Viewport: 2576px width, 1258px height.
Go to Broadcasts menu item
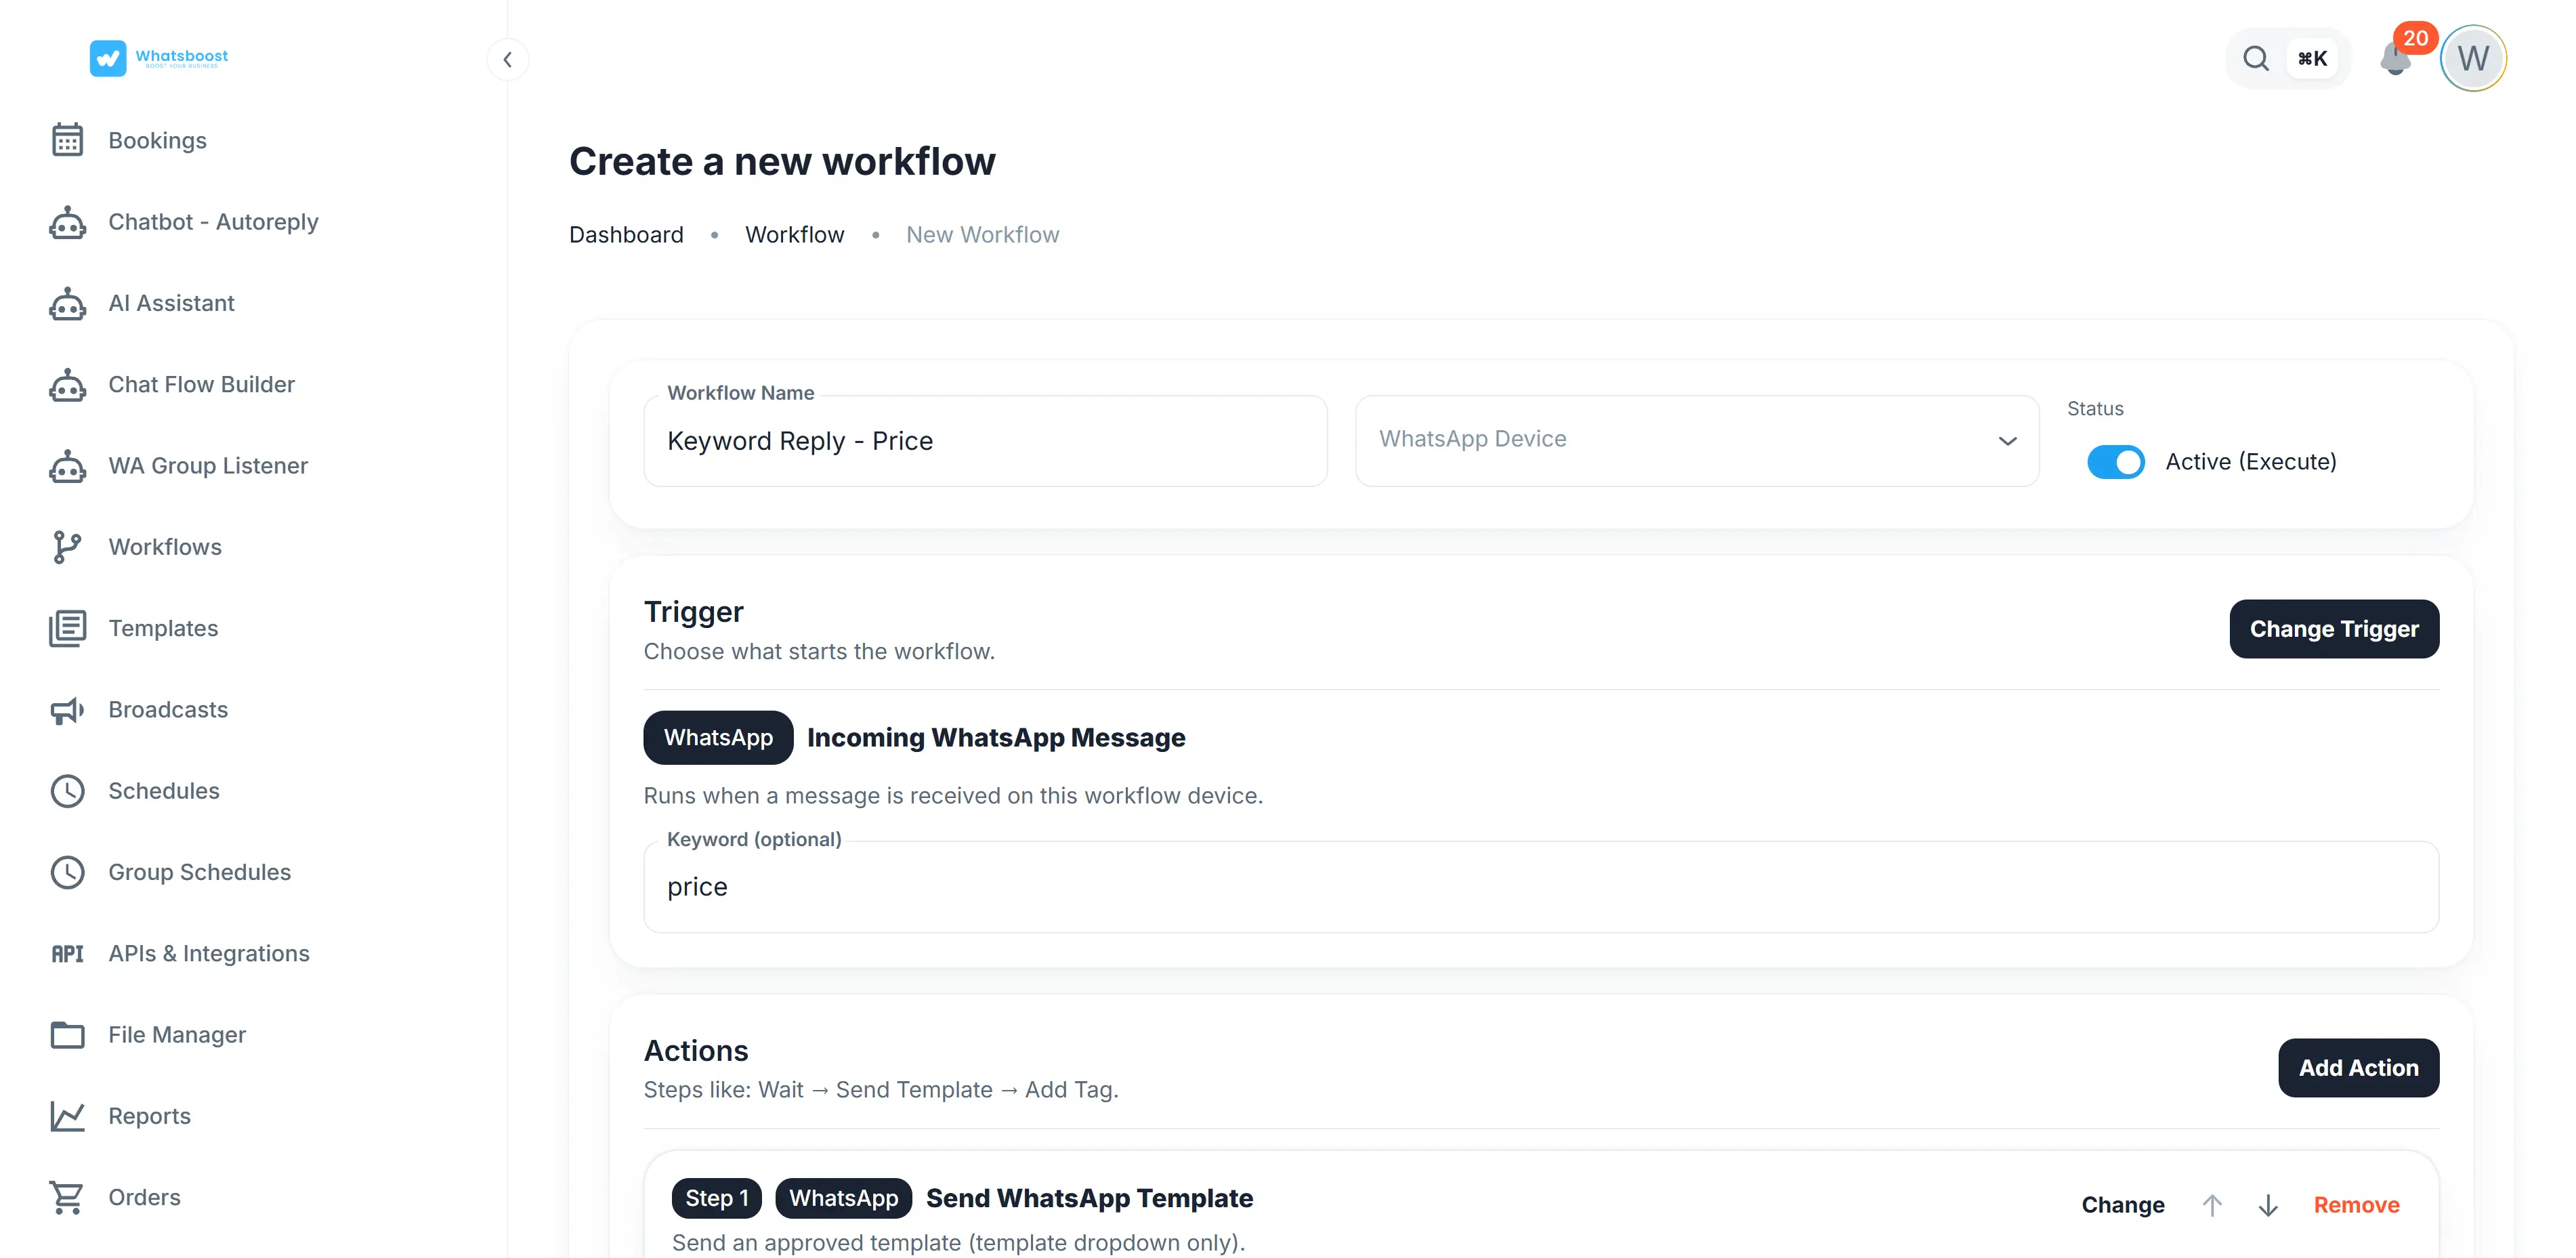point(168,710)
